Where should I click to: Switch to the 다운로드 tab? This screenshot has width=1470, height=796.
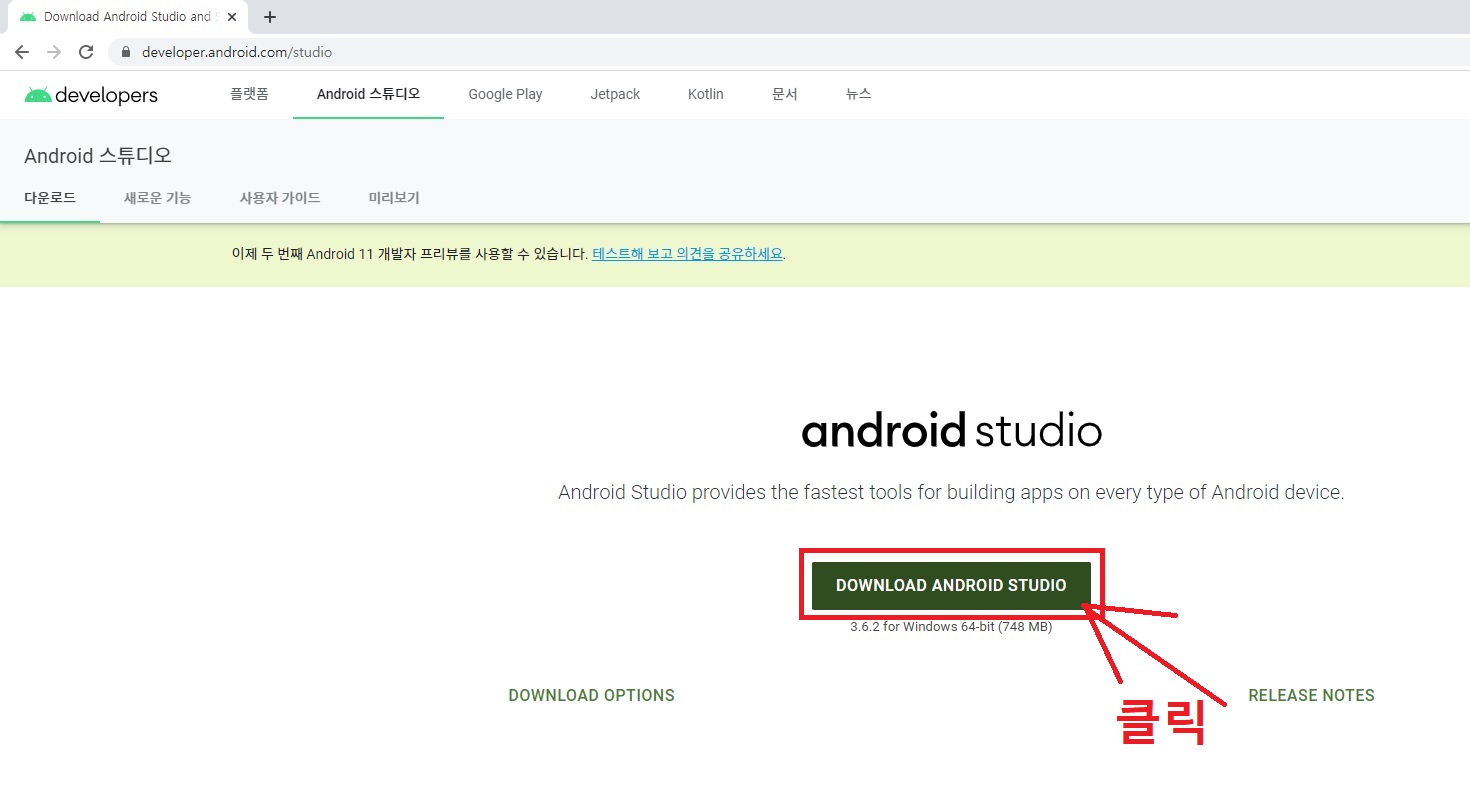click(50, 198)
